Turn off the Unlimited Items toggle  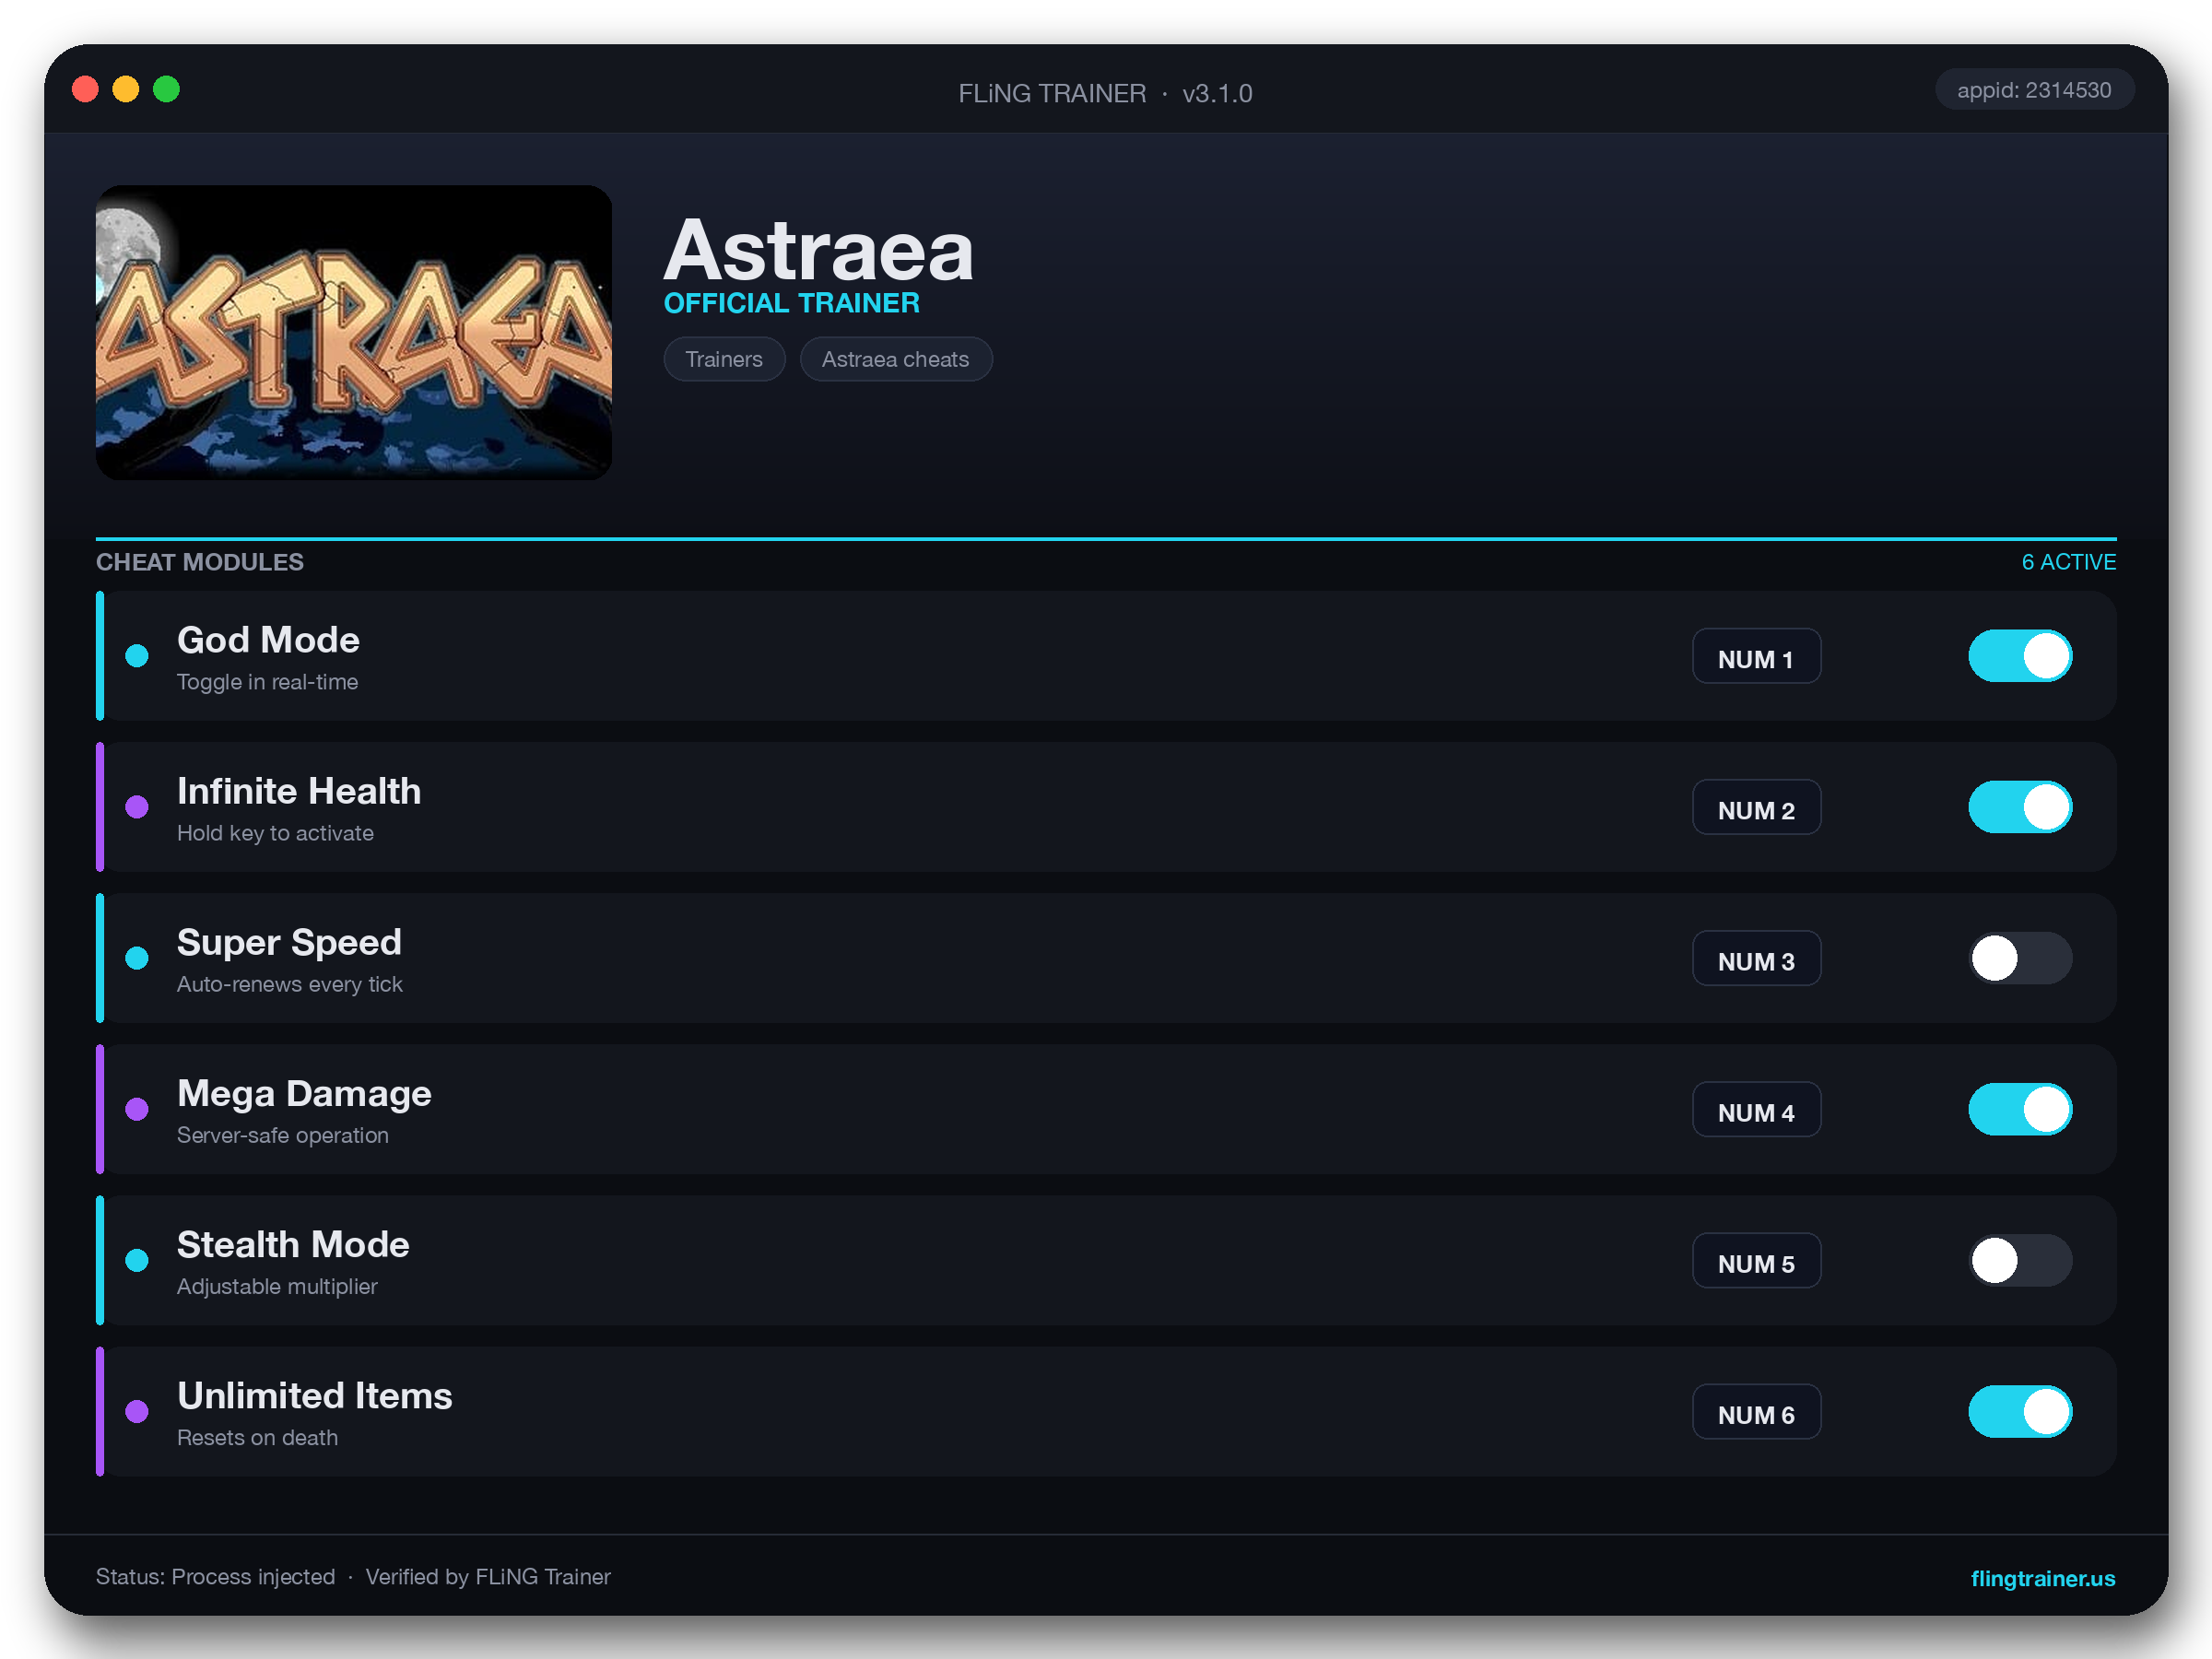2020,1411
